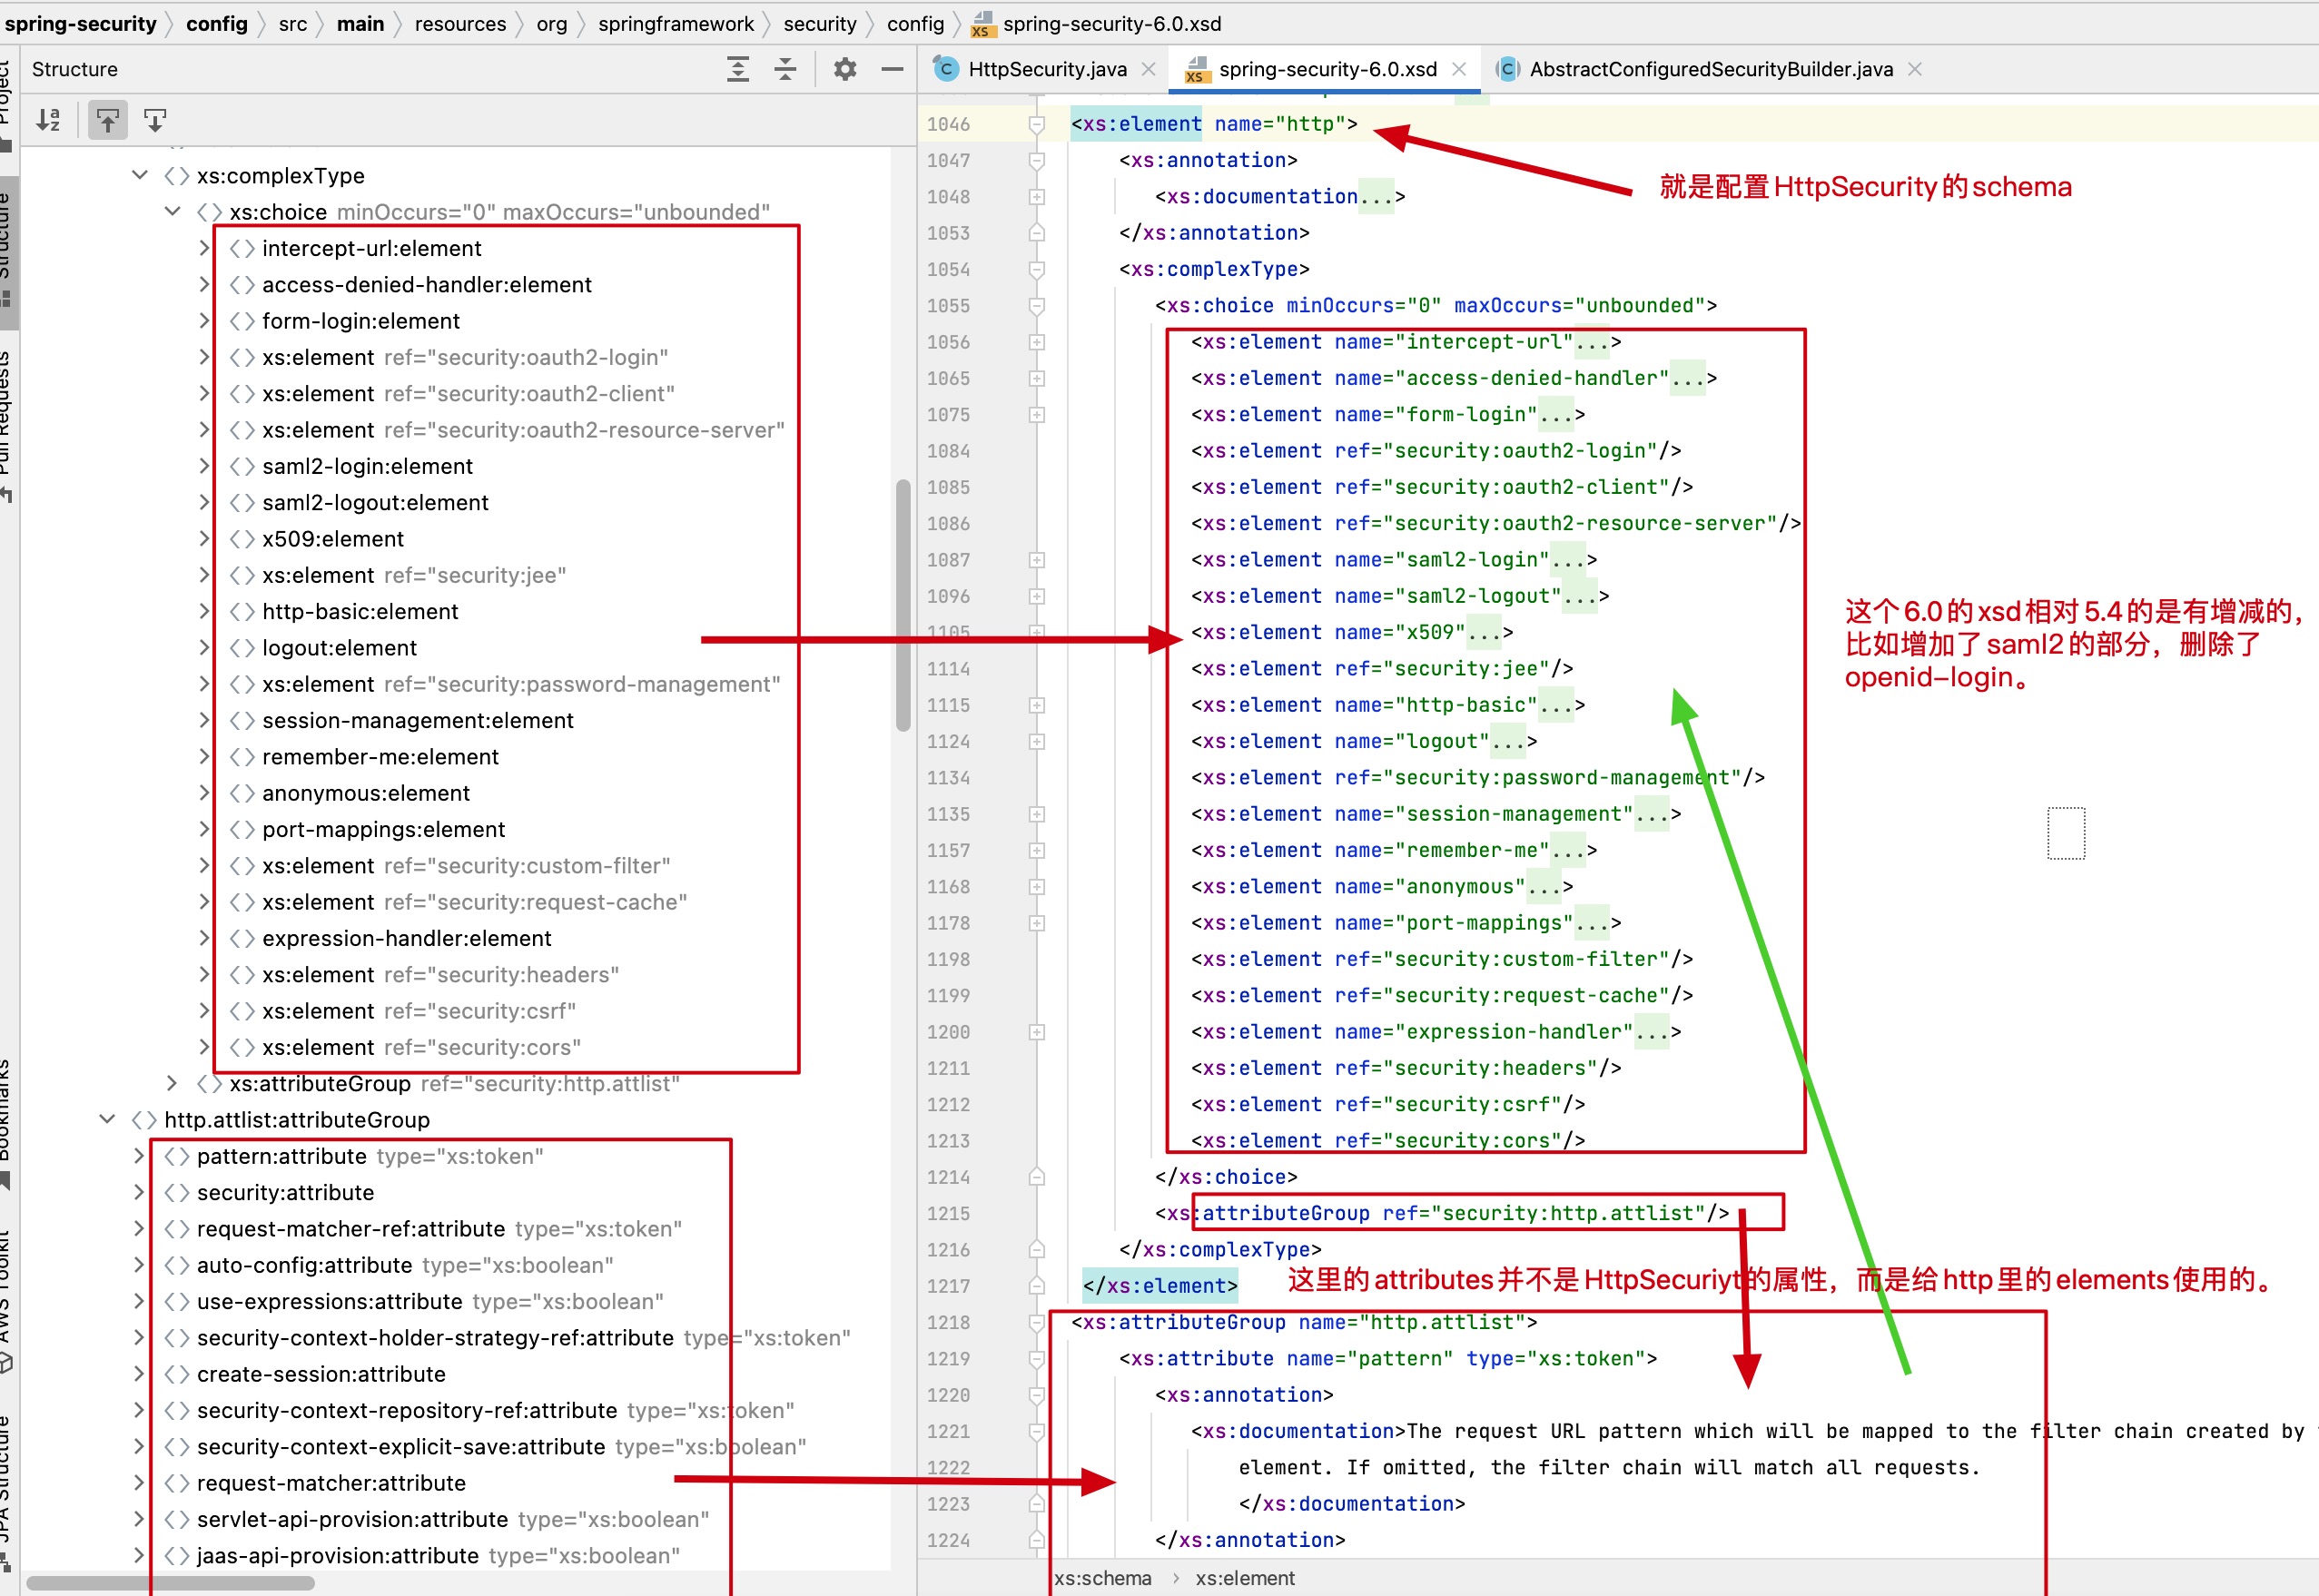This screenshot has height=1596, width=2319.
Task: Toggle code fold at line 1046
Action: pyautogui.click(x=1037, y=125)
